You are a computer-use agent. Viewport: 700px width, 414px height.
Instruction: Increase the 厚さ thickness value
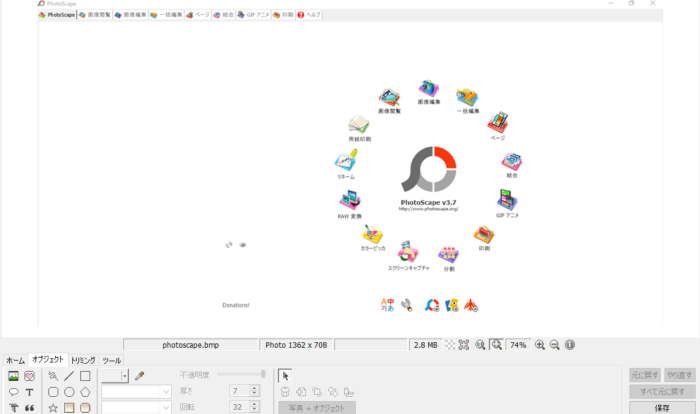coord(254,388)
